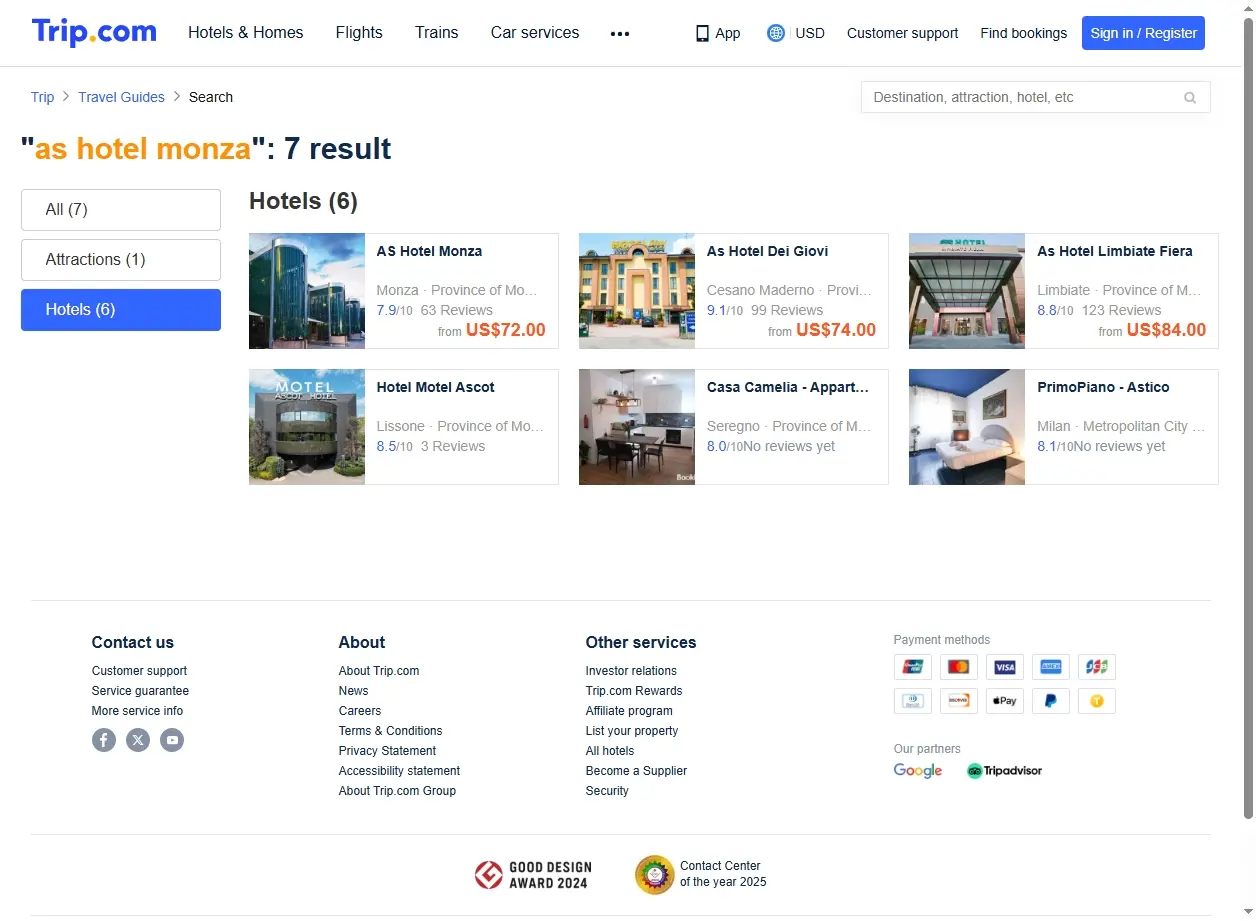Open Hotels & Homes menu

(246, 33)
